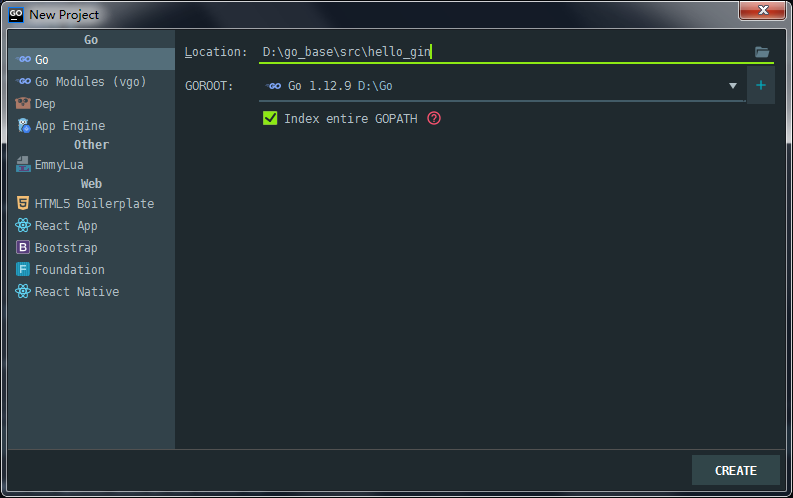This screenshot has width=793, height=498.
Task: Choose Bootstrap project type
Action: [91, 247]
